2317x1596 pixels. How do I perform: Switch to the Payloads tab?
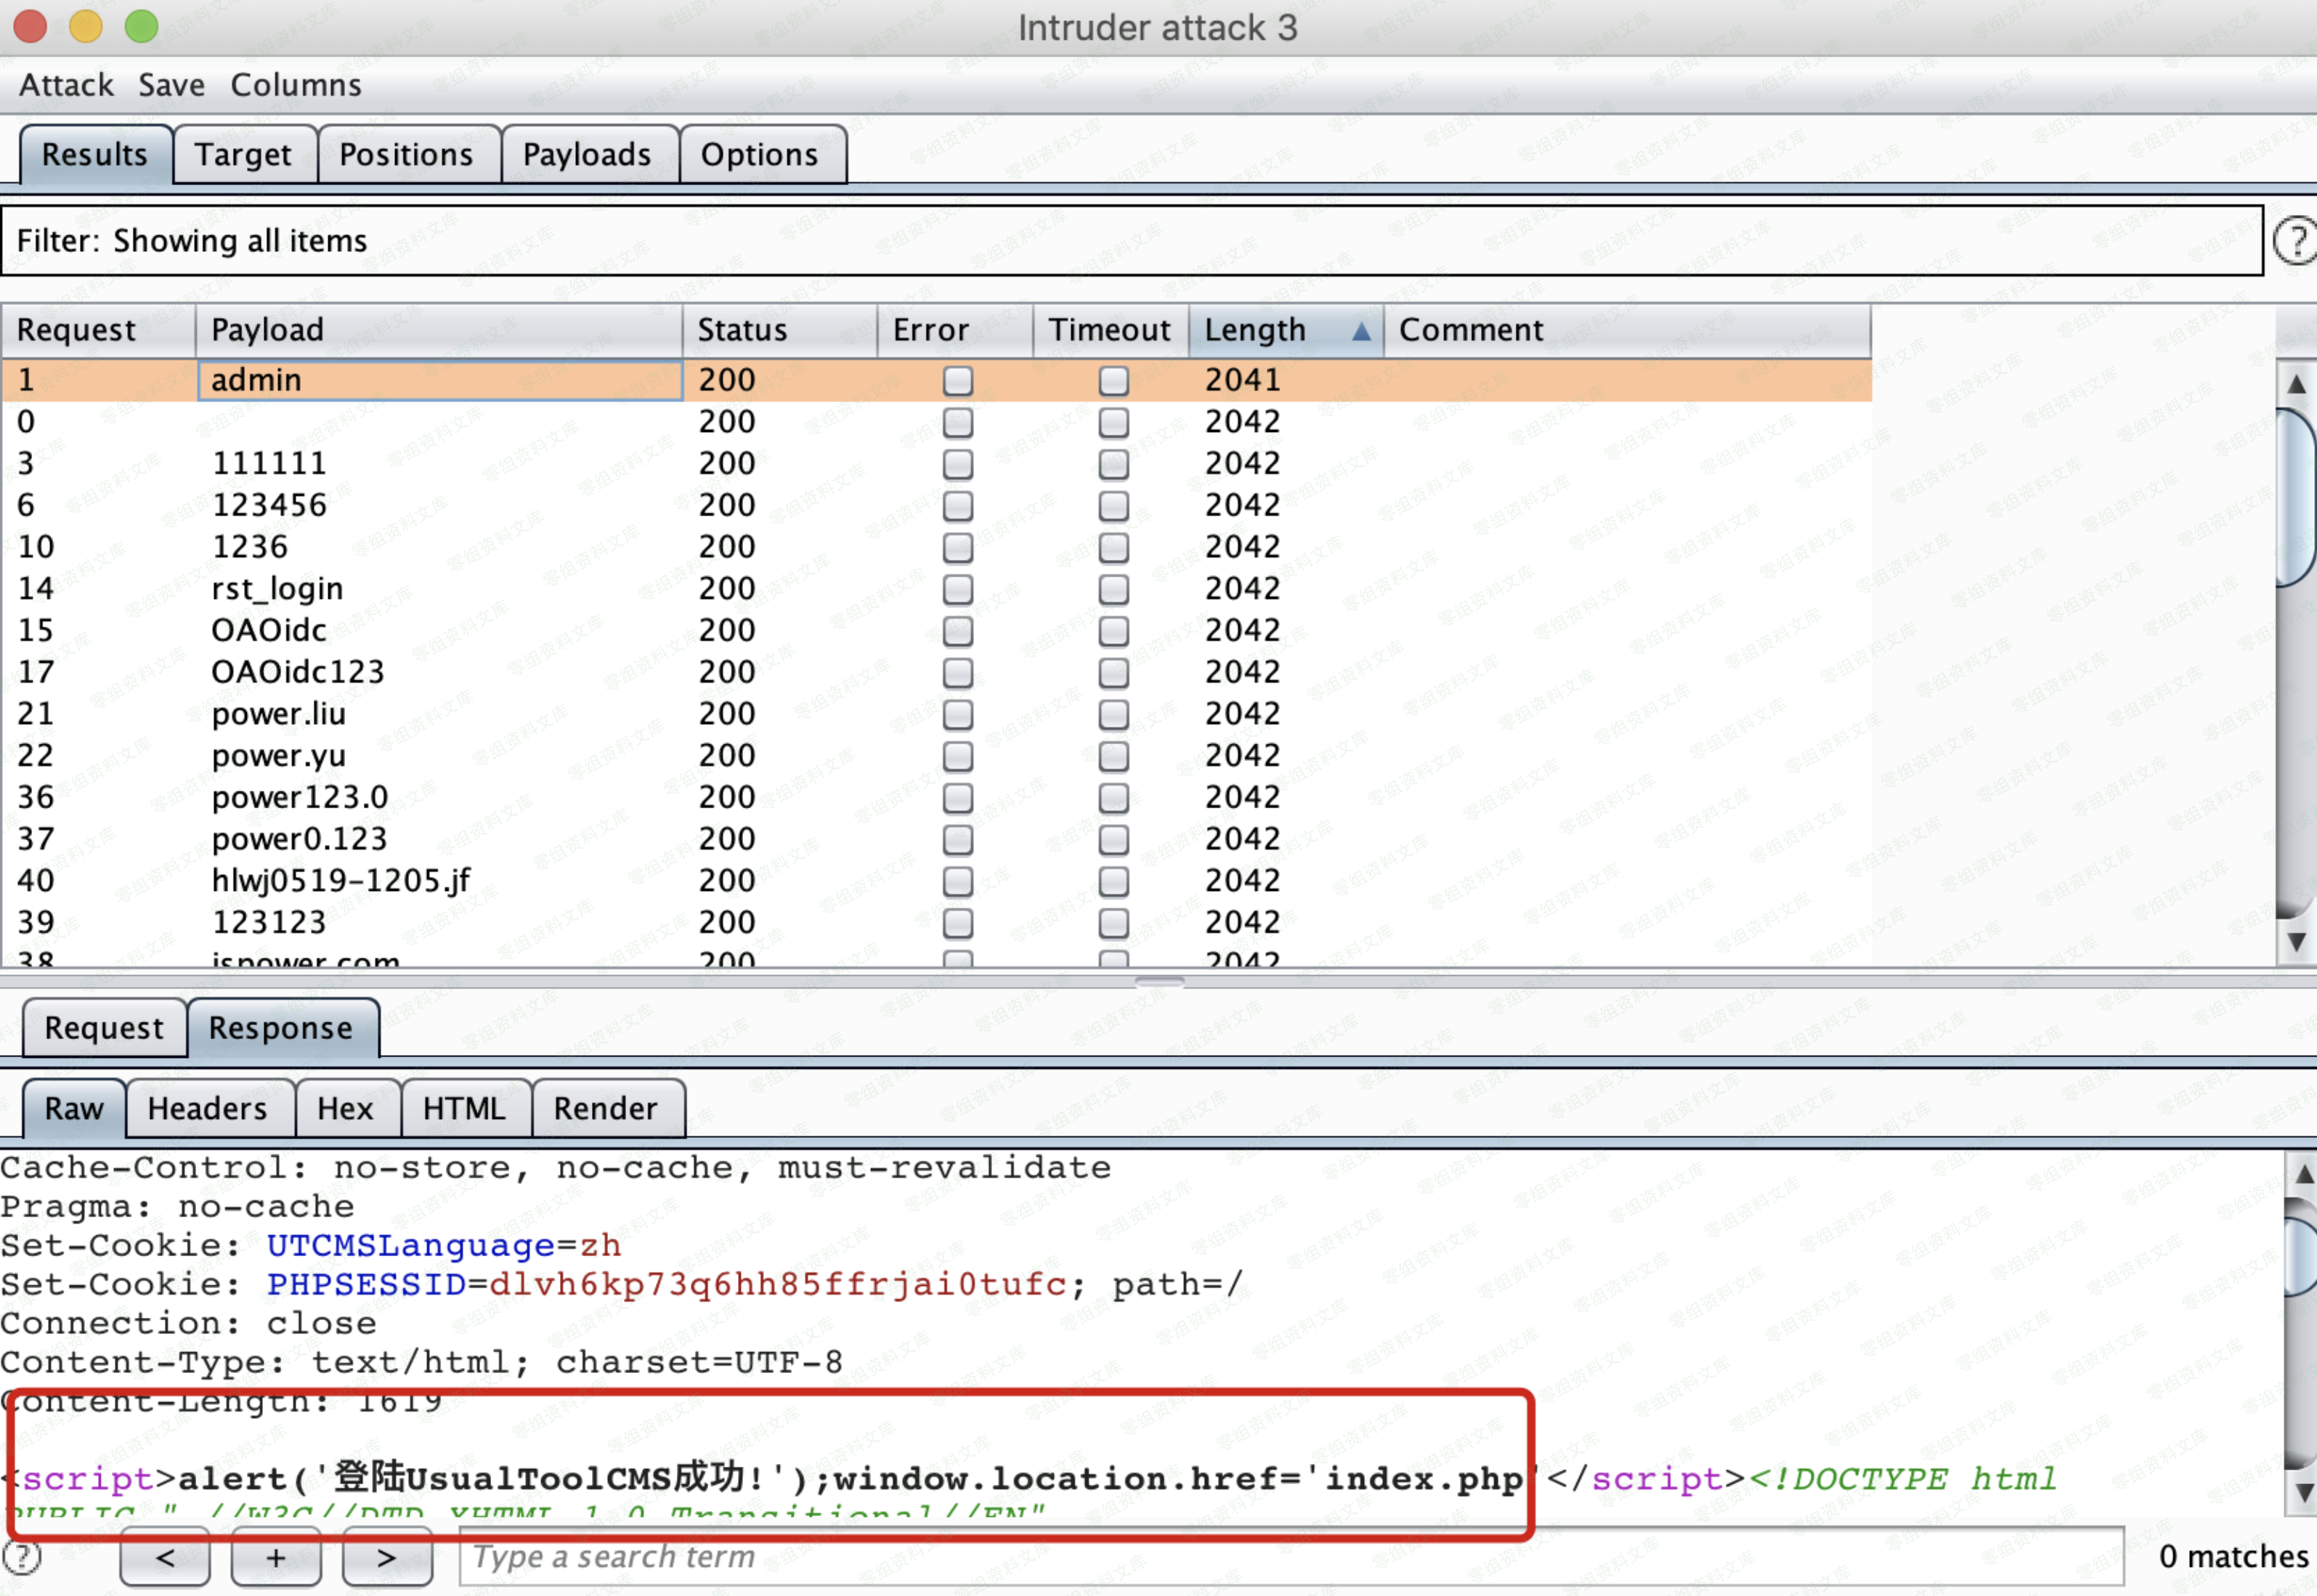point(587,155)
